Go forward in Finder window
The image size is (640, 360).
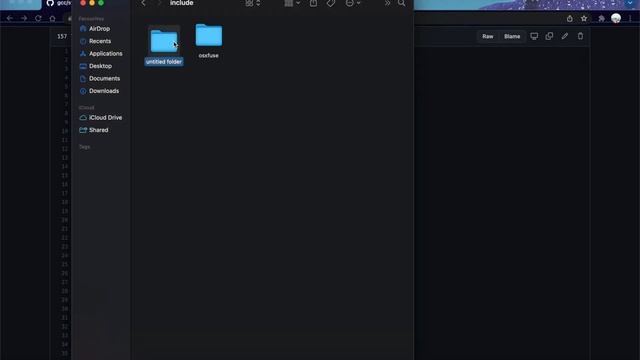click(159, 3)
